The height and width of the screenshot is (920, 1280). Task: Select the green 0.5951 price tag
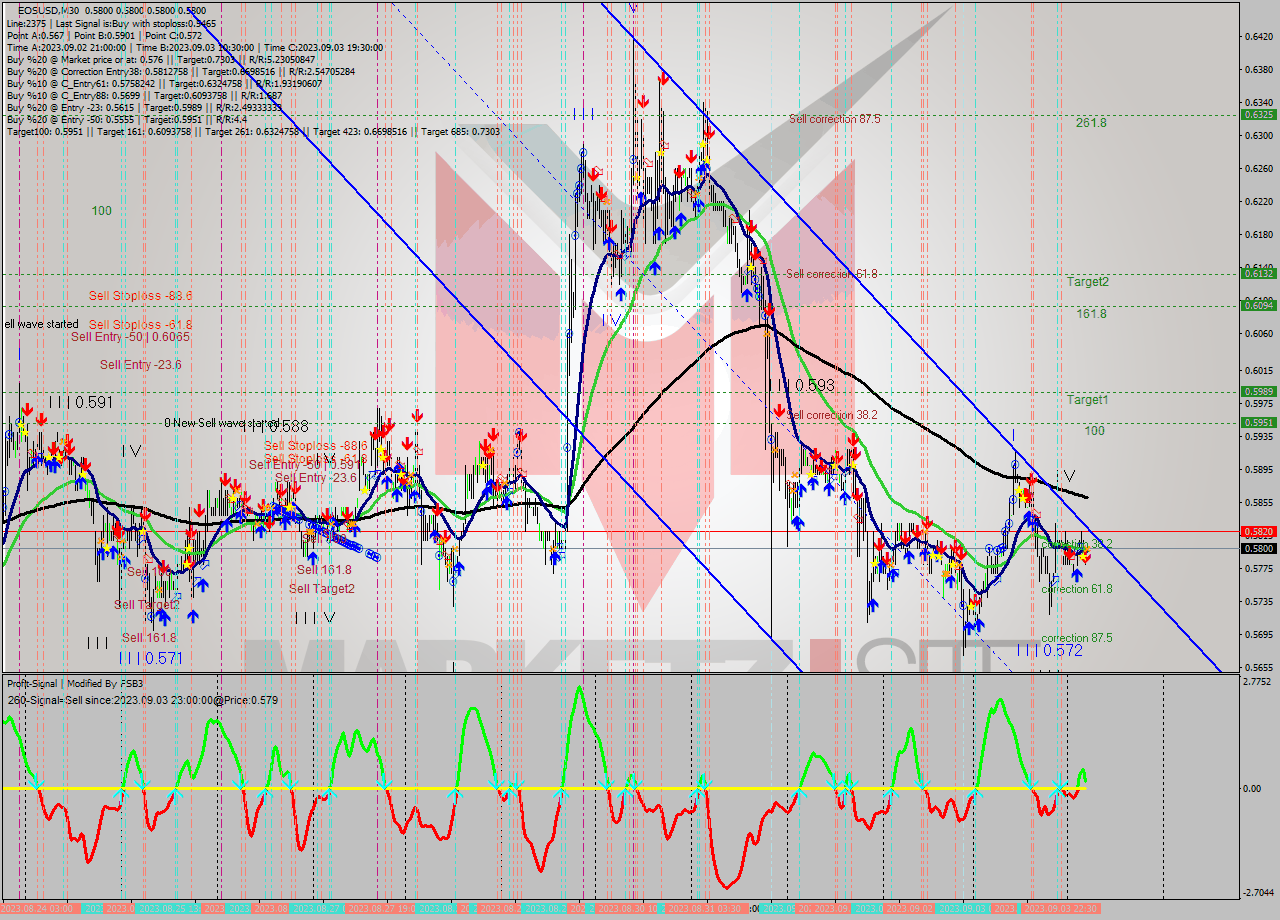pos(1257,422)
